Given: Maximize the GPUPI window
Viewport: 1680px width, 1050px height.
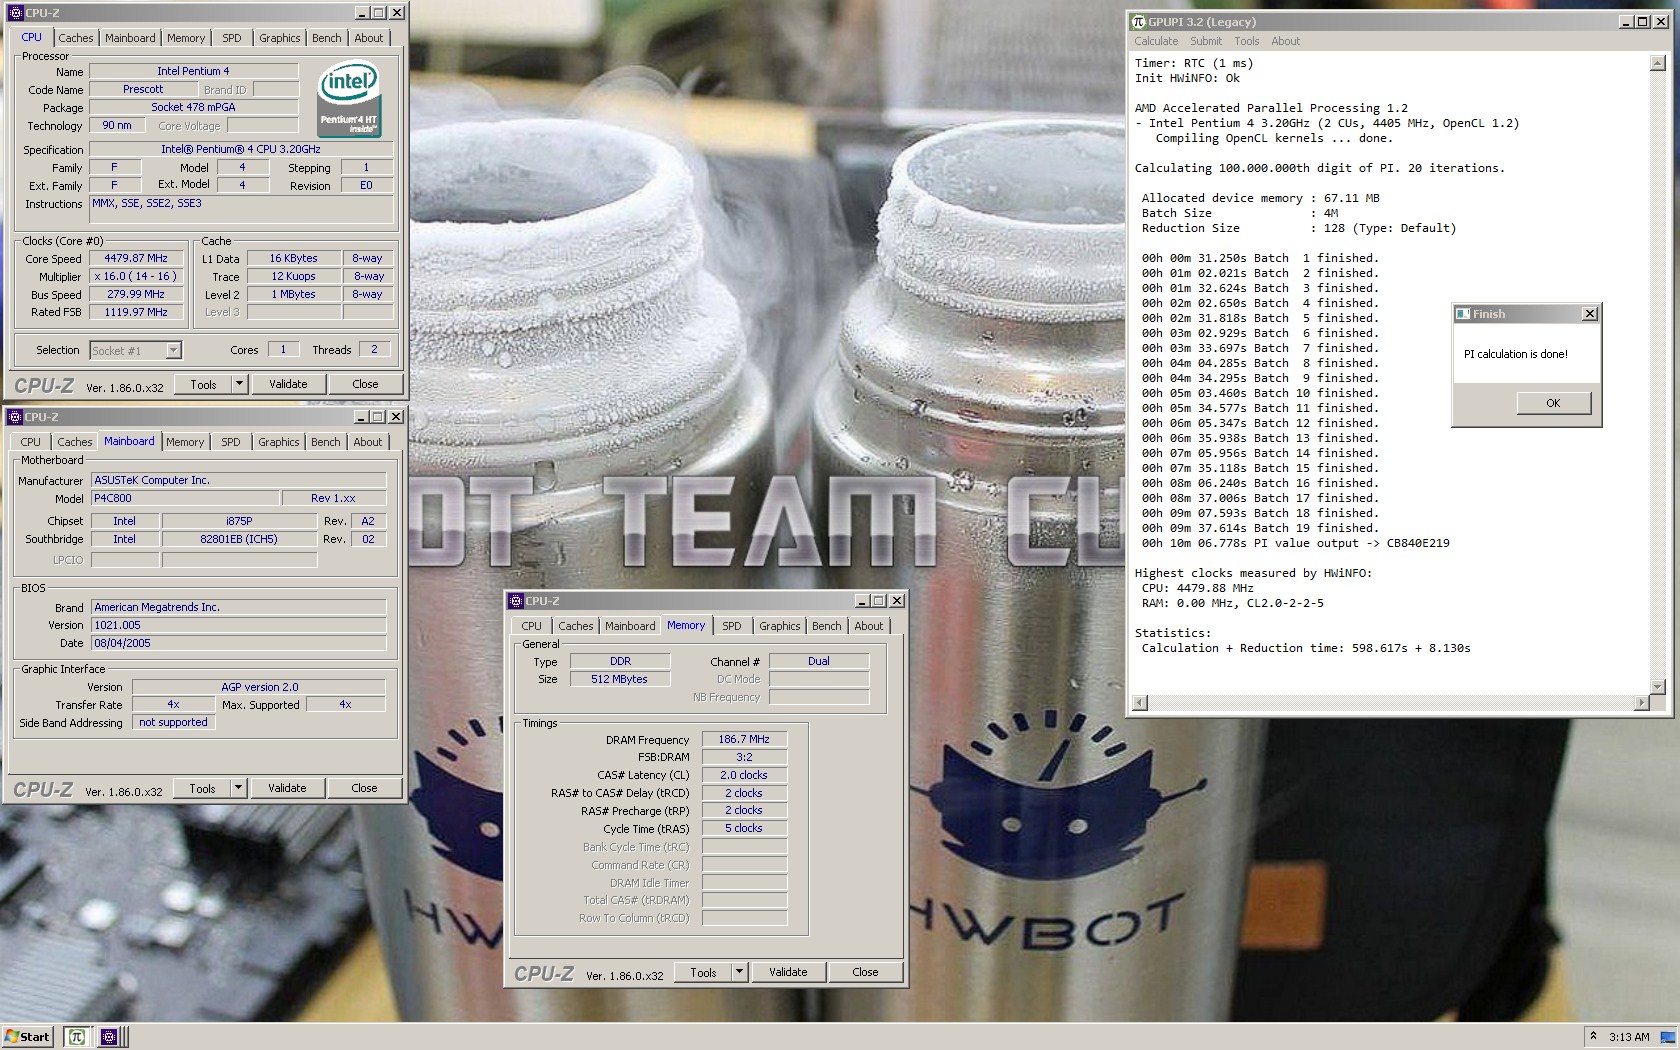Looking at the screenshot, I should click(1641, 21).
